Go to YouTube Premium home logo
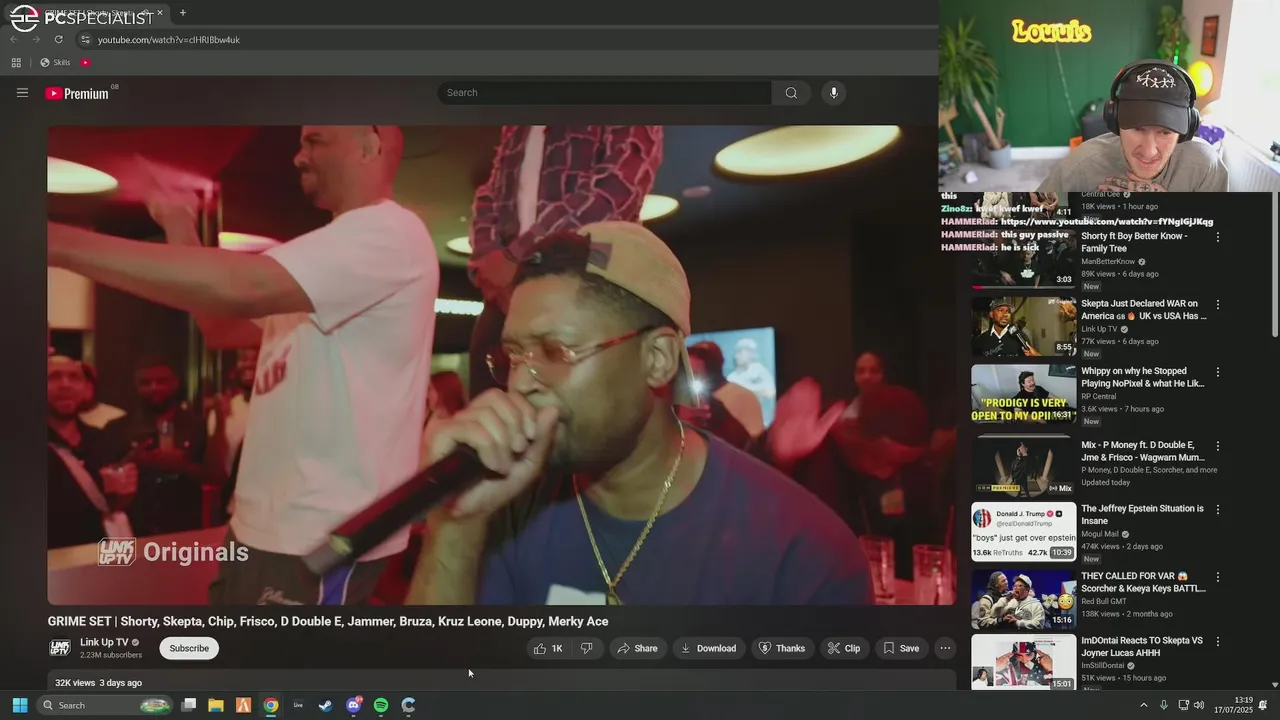 point(77,93)
